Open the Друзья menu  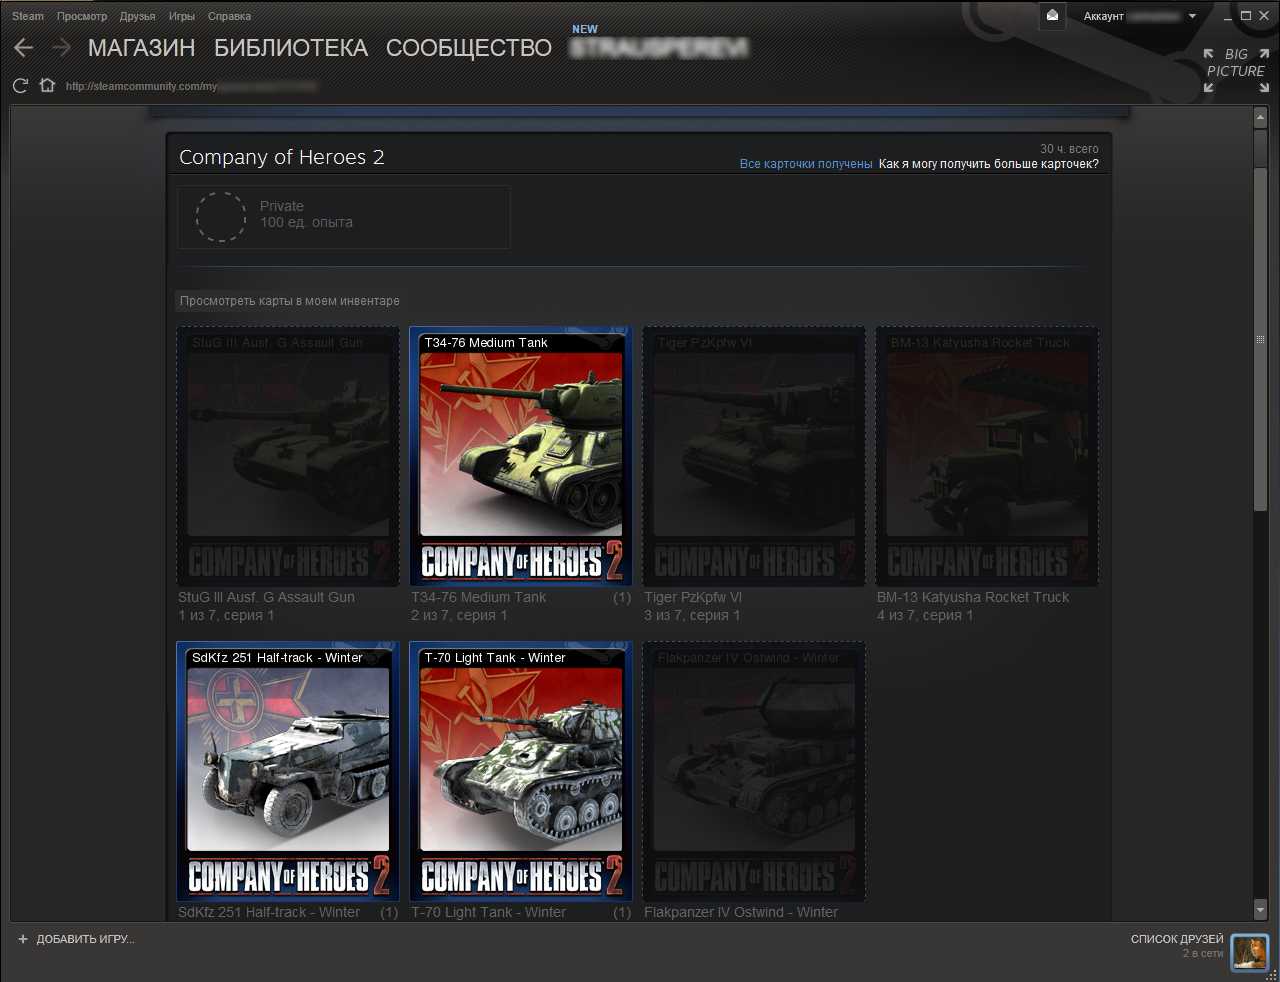point(137,16)
